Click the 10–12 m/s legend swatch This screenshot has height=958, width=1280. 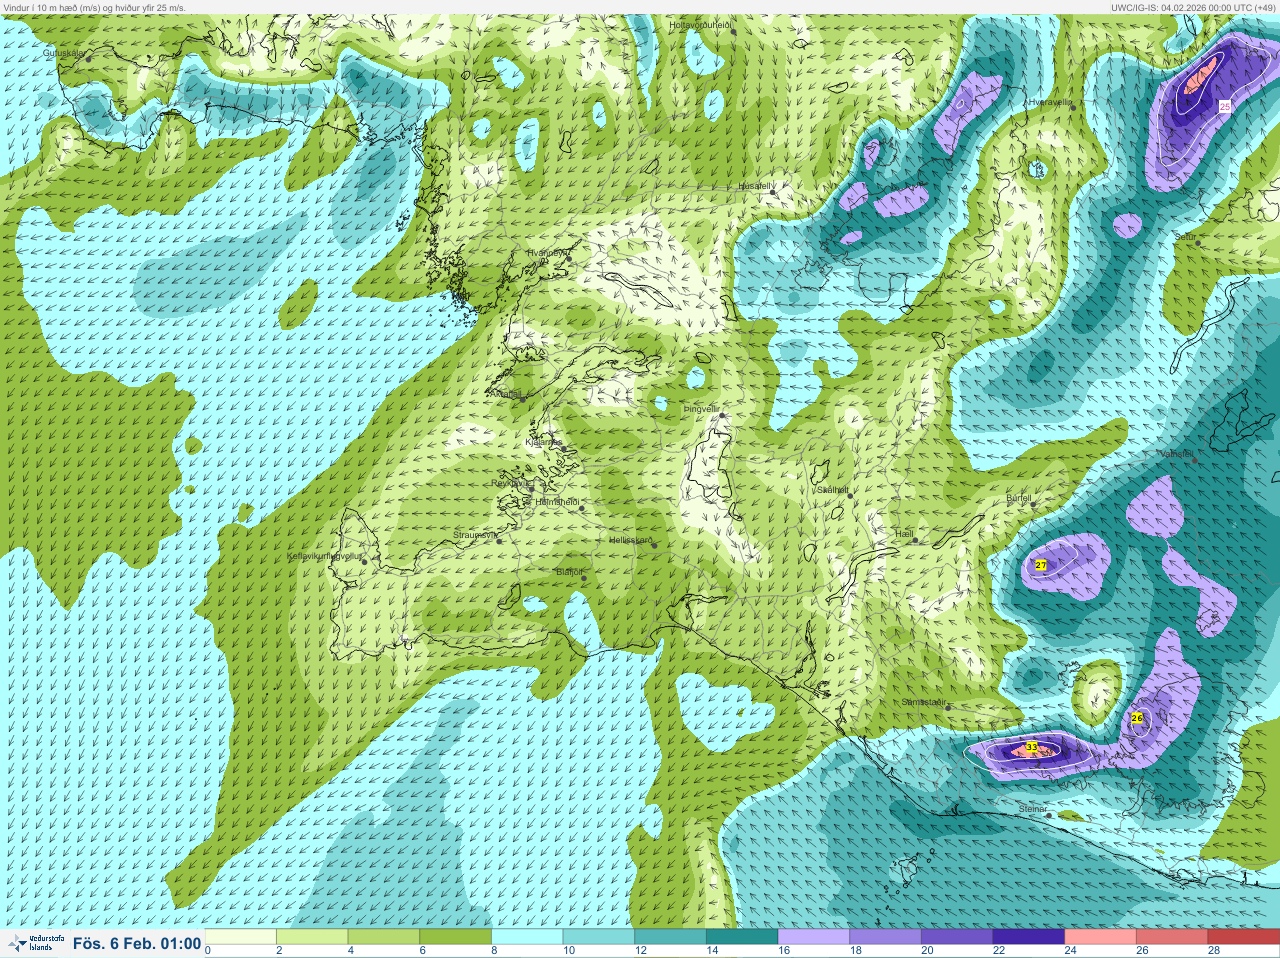600,937
